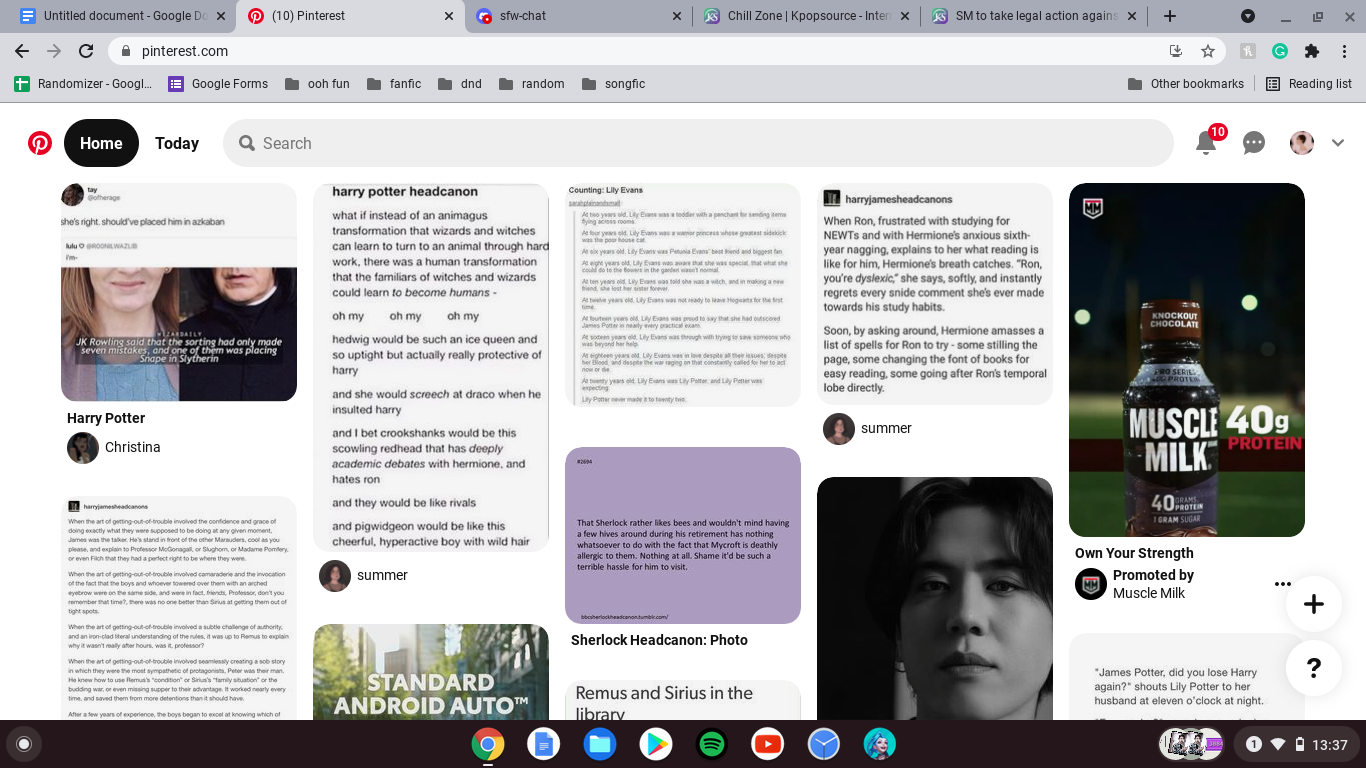Close the sfw-chat tab

click(x=676, y=16)
